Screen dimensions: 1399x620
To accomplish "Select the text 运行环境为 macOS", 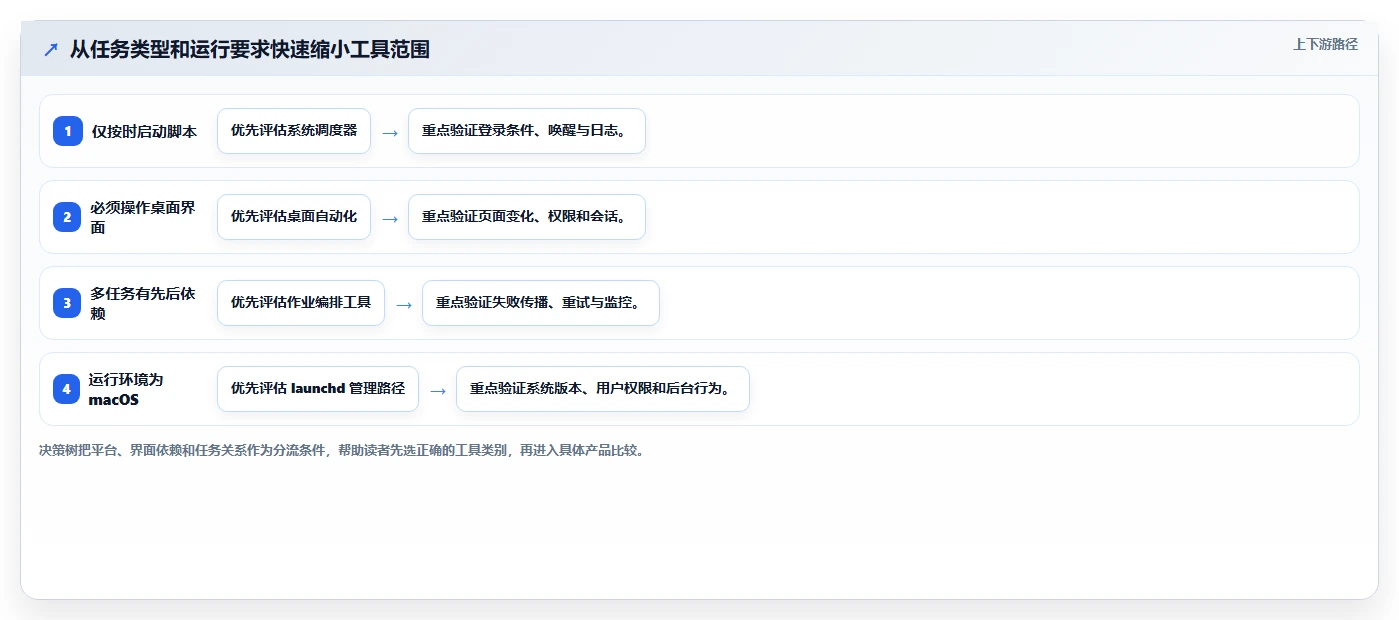I will click(126, 389).
